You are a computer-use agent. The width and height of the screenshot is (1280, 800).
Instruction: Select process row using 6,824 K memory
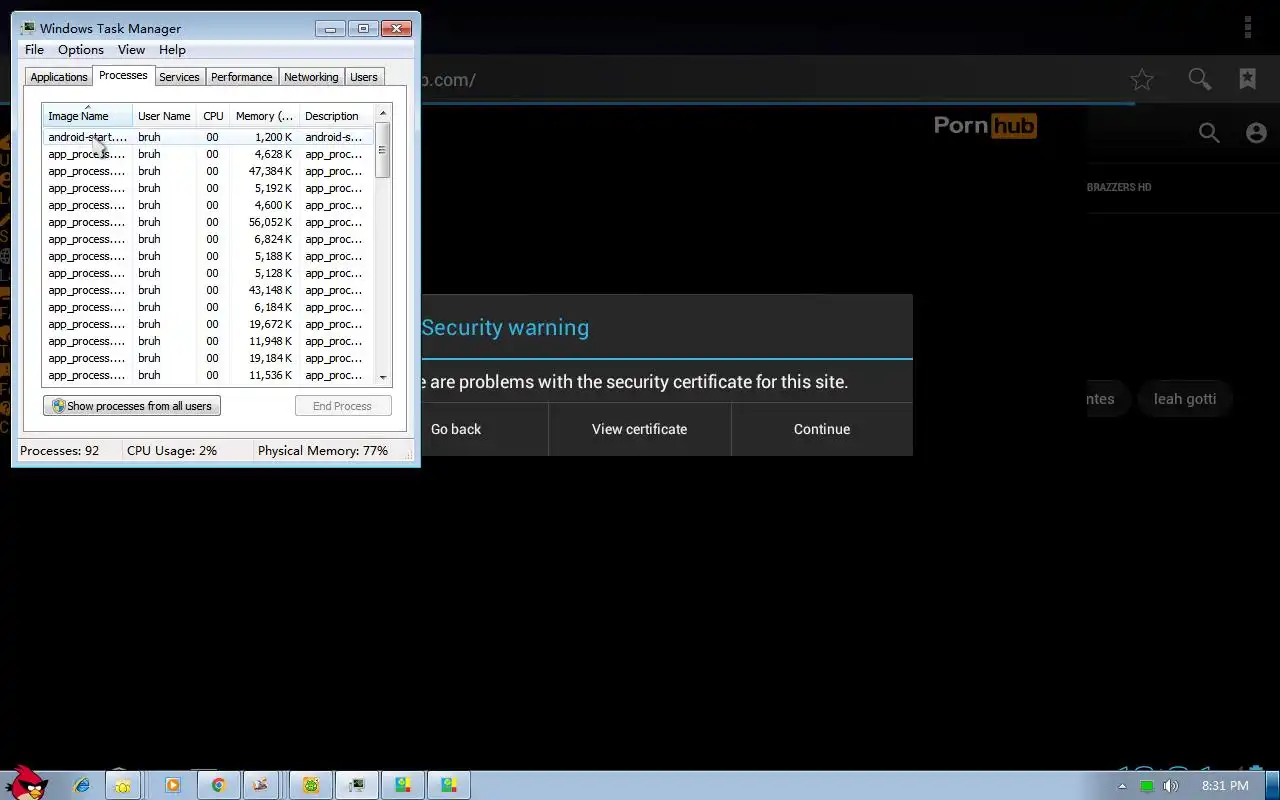[208, 239]
